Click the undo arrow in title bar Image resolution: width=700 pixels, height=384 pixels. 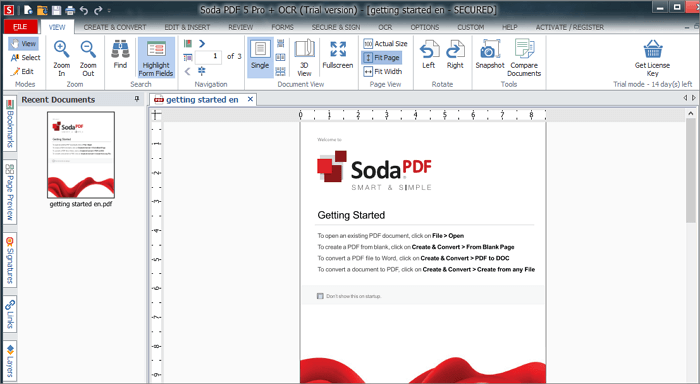click(84, 10)
